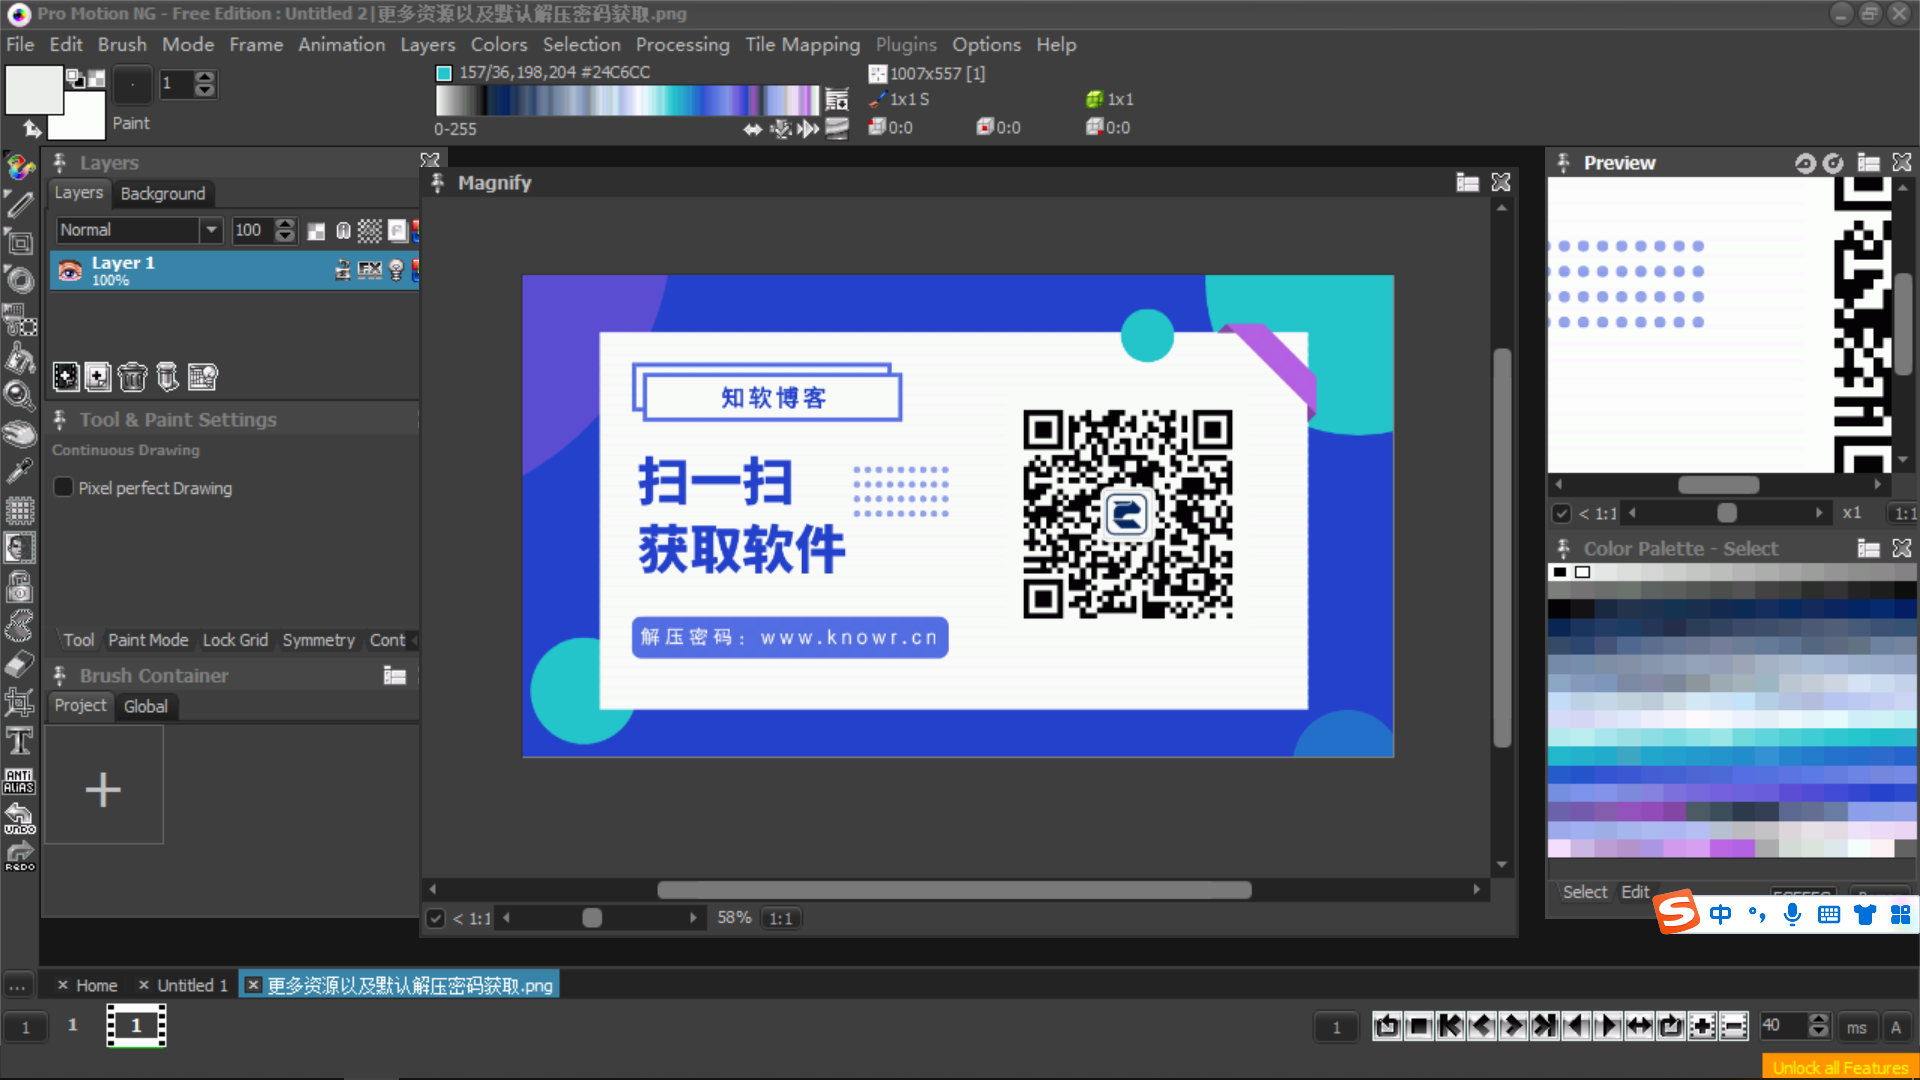
Task: Switch to Global brush container tab
Action: point(146,706)
